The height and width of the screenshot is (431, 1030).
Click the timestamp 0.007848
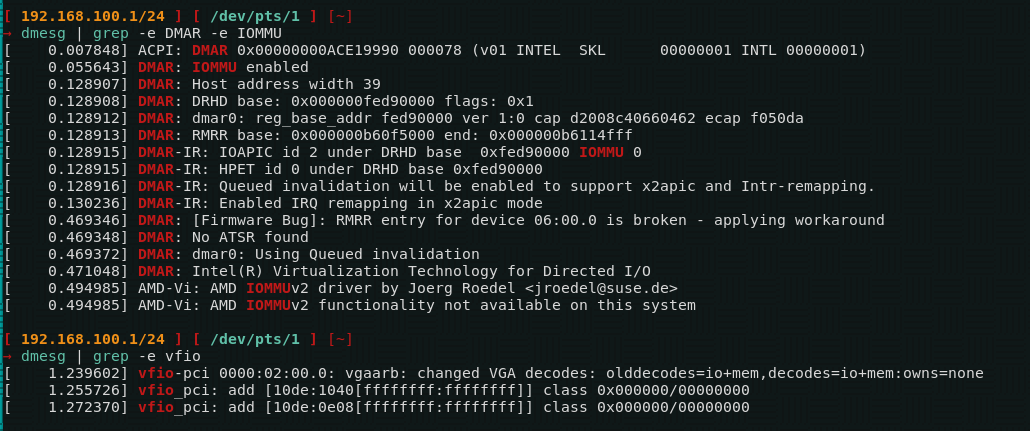[88, 50]
